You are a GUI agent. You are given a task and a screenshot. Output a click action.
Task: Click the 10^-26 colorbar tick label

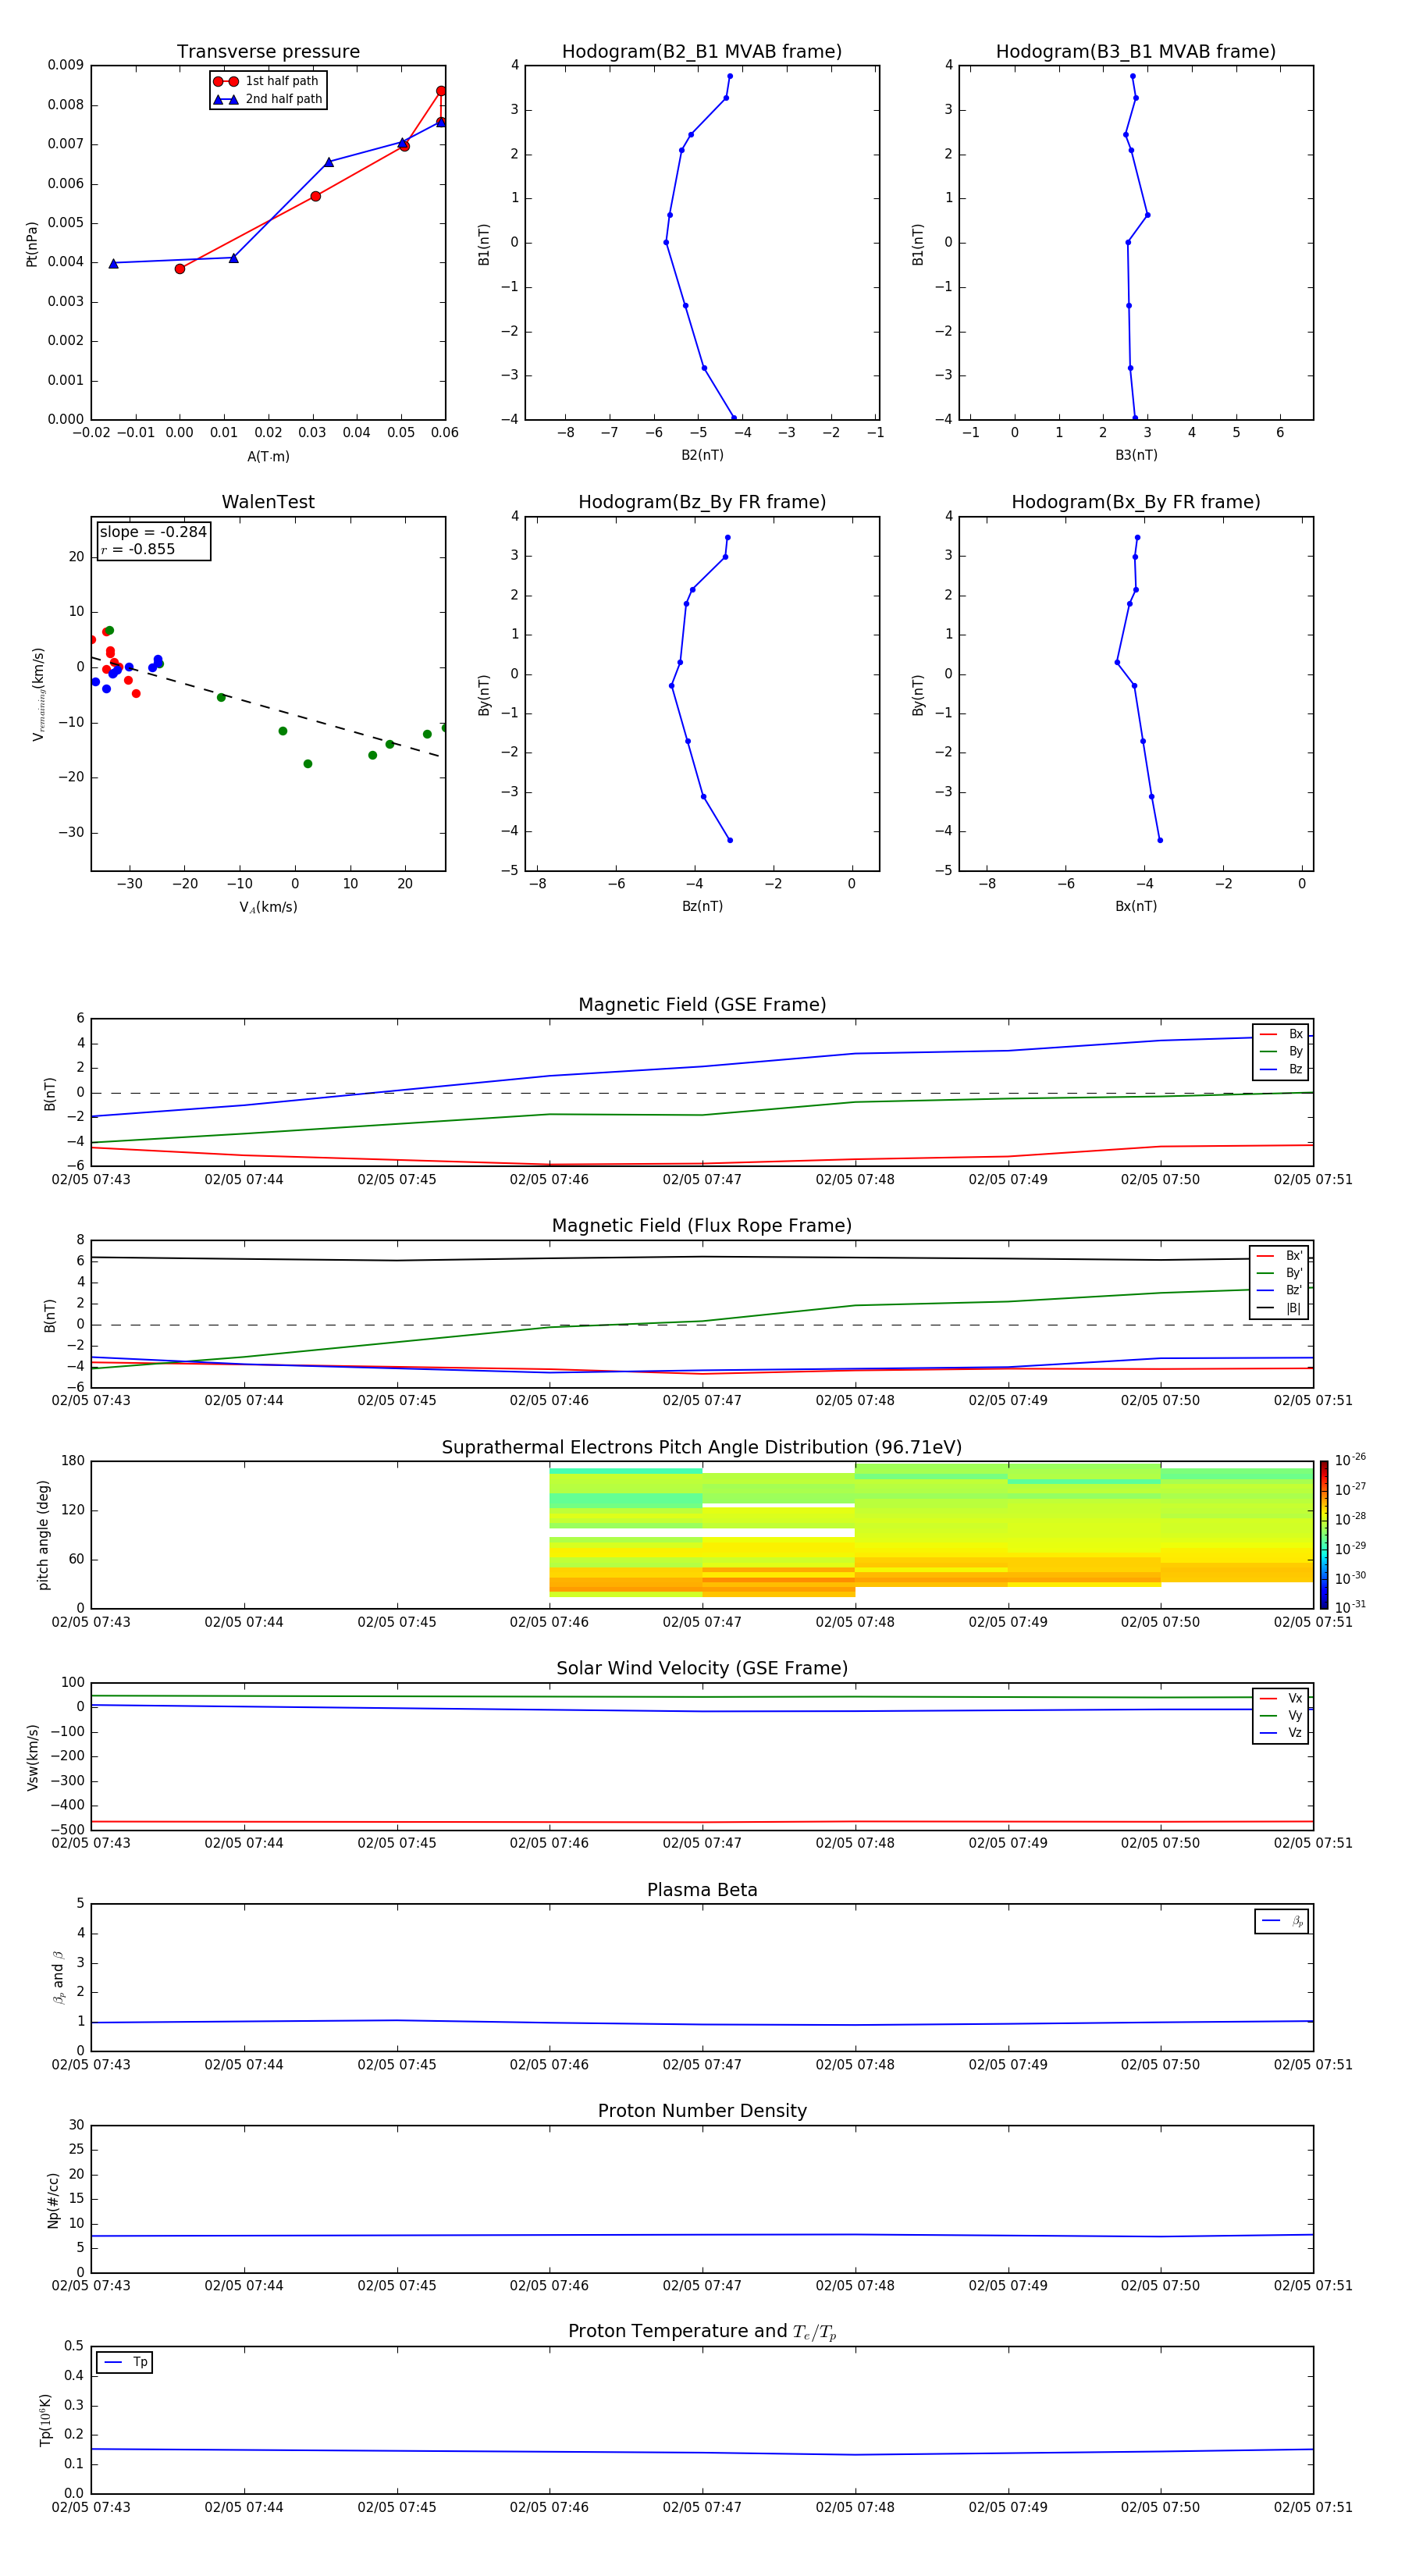tap(1350, 1460)
